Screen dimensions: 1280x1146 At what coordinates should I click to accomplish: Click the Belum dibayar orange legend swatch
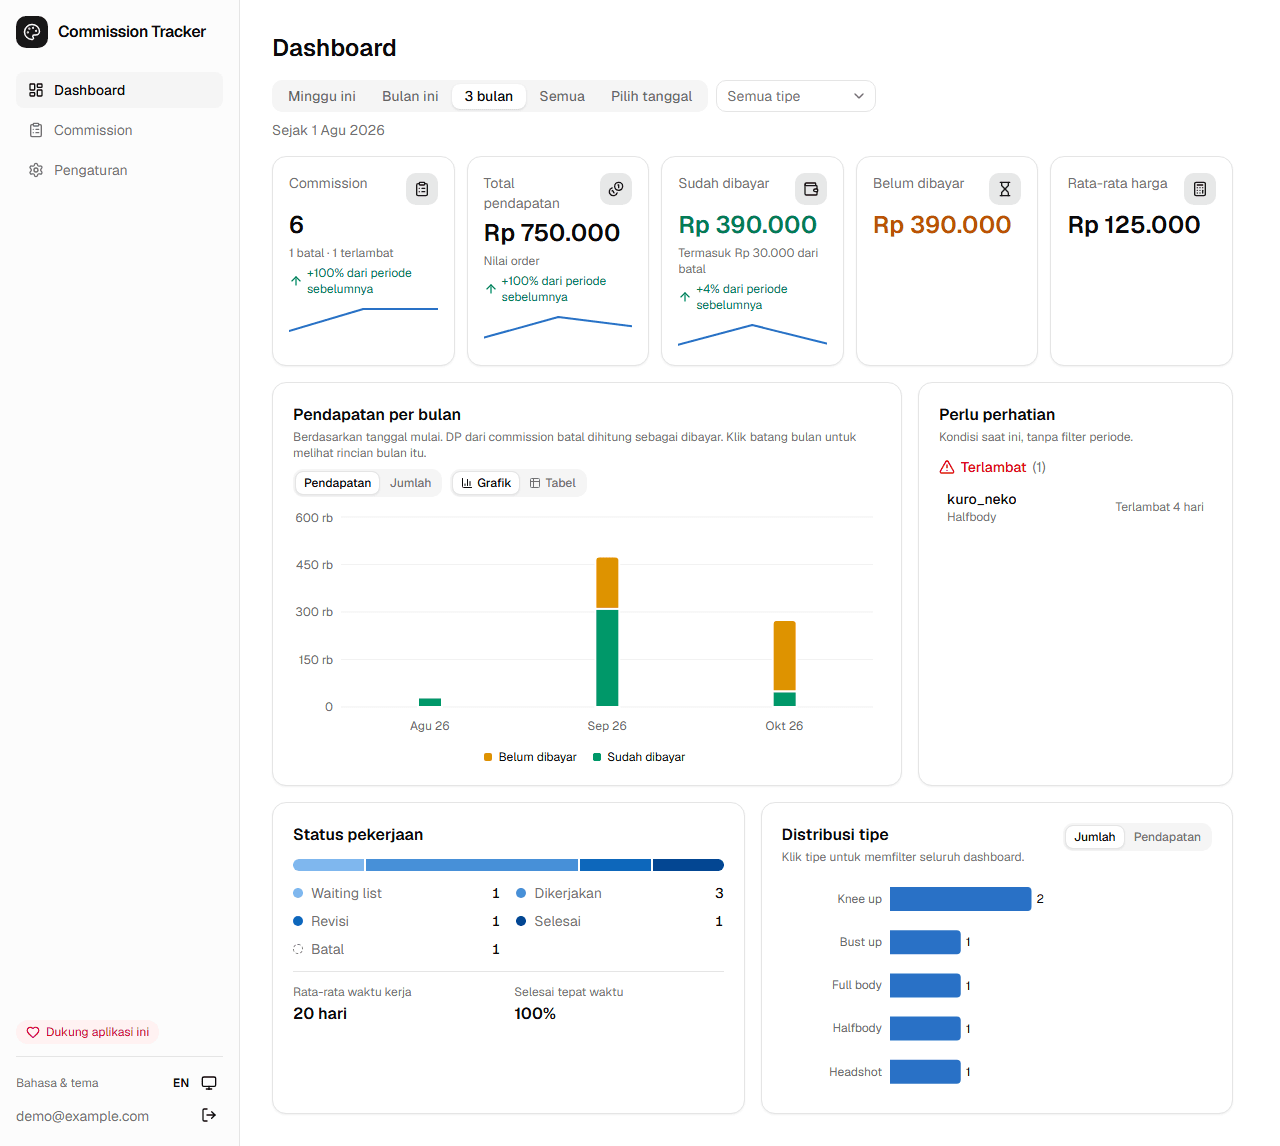coord(488,757)
